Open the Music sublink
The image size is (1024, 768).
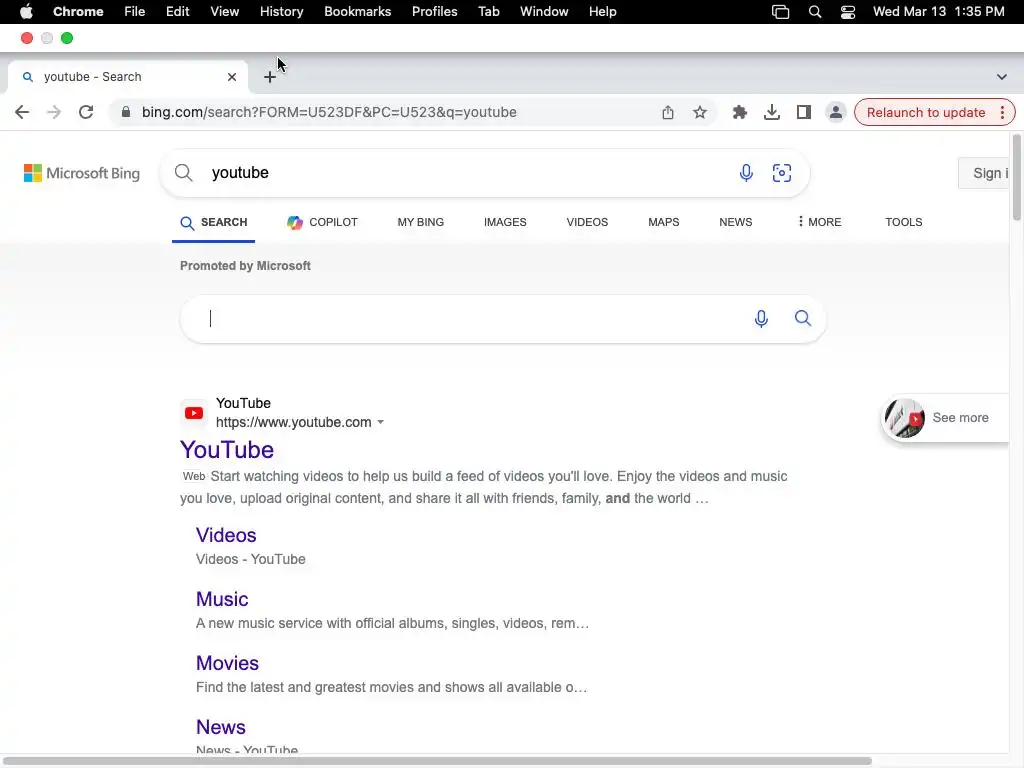click(222, 599)
